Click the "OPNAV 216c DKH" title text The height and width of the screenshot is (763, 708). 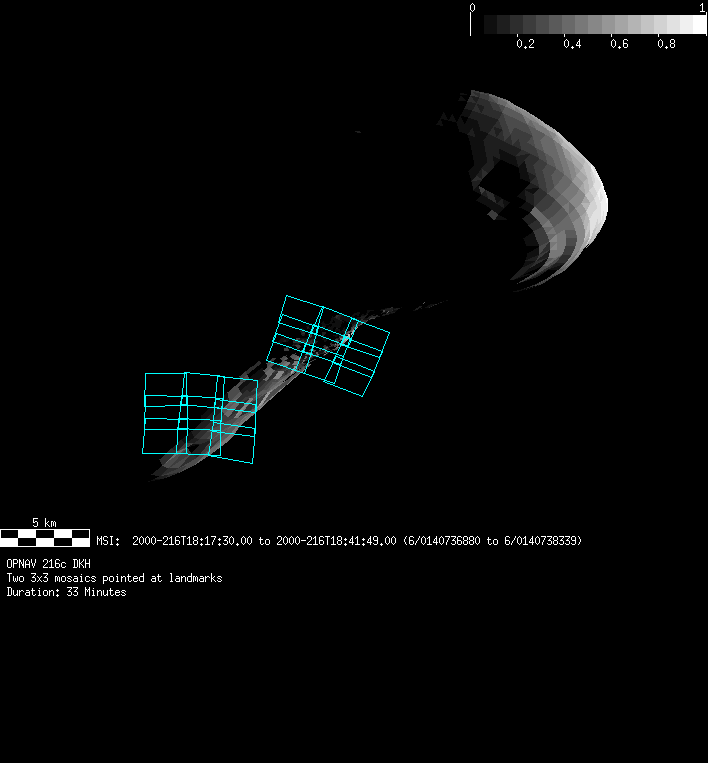click(x=49, y=565)
